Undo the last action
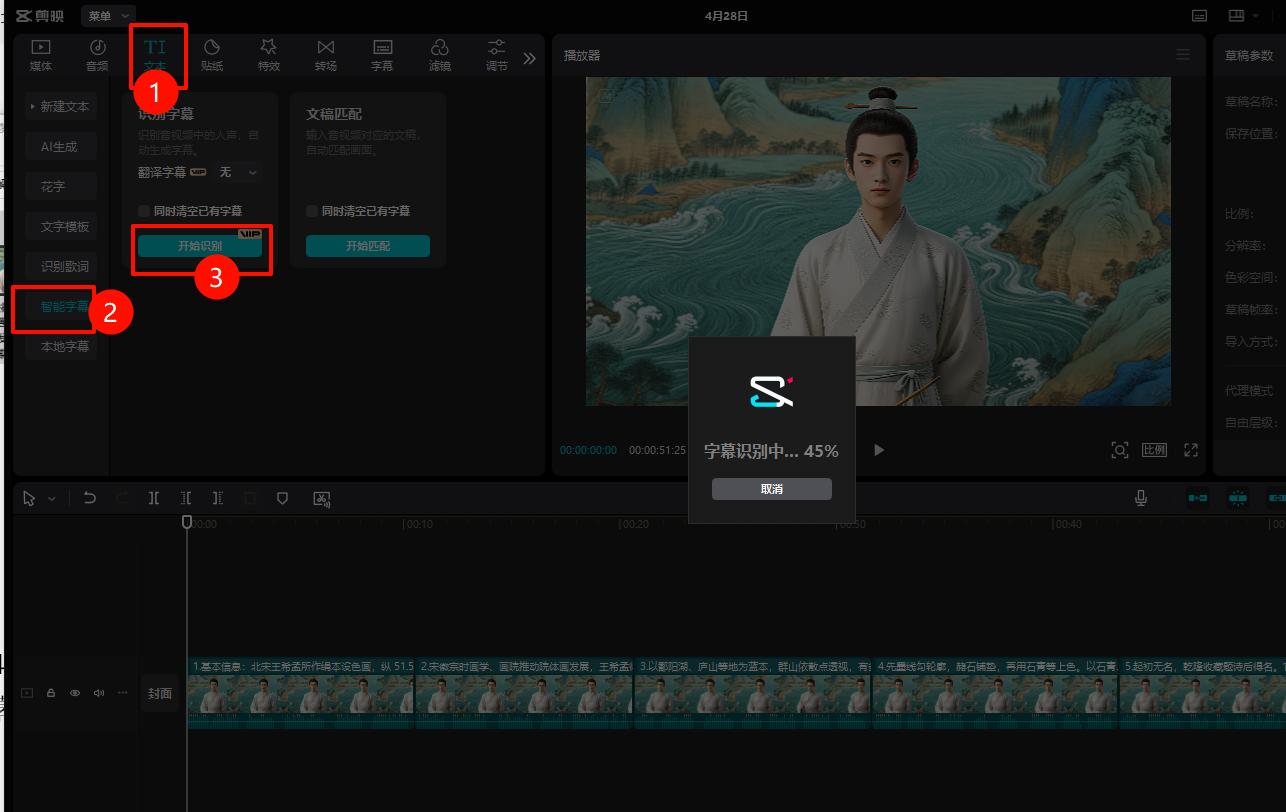Screen dimensions: 1286x812 point(90,497)
